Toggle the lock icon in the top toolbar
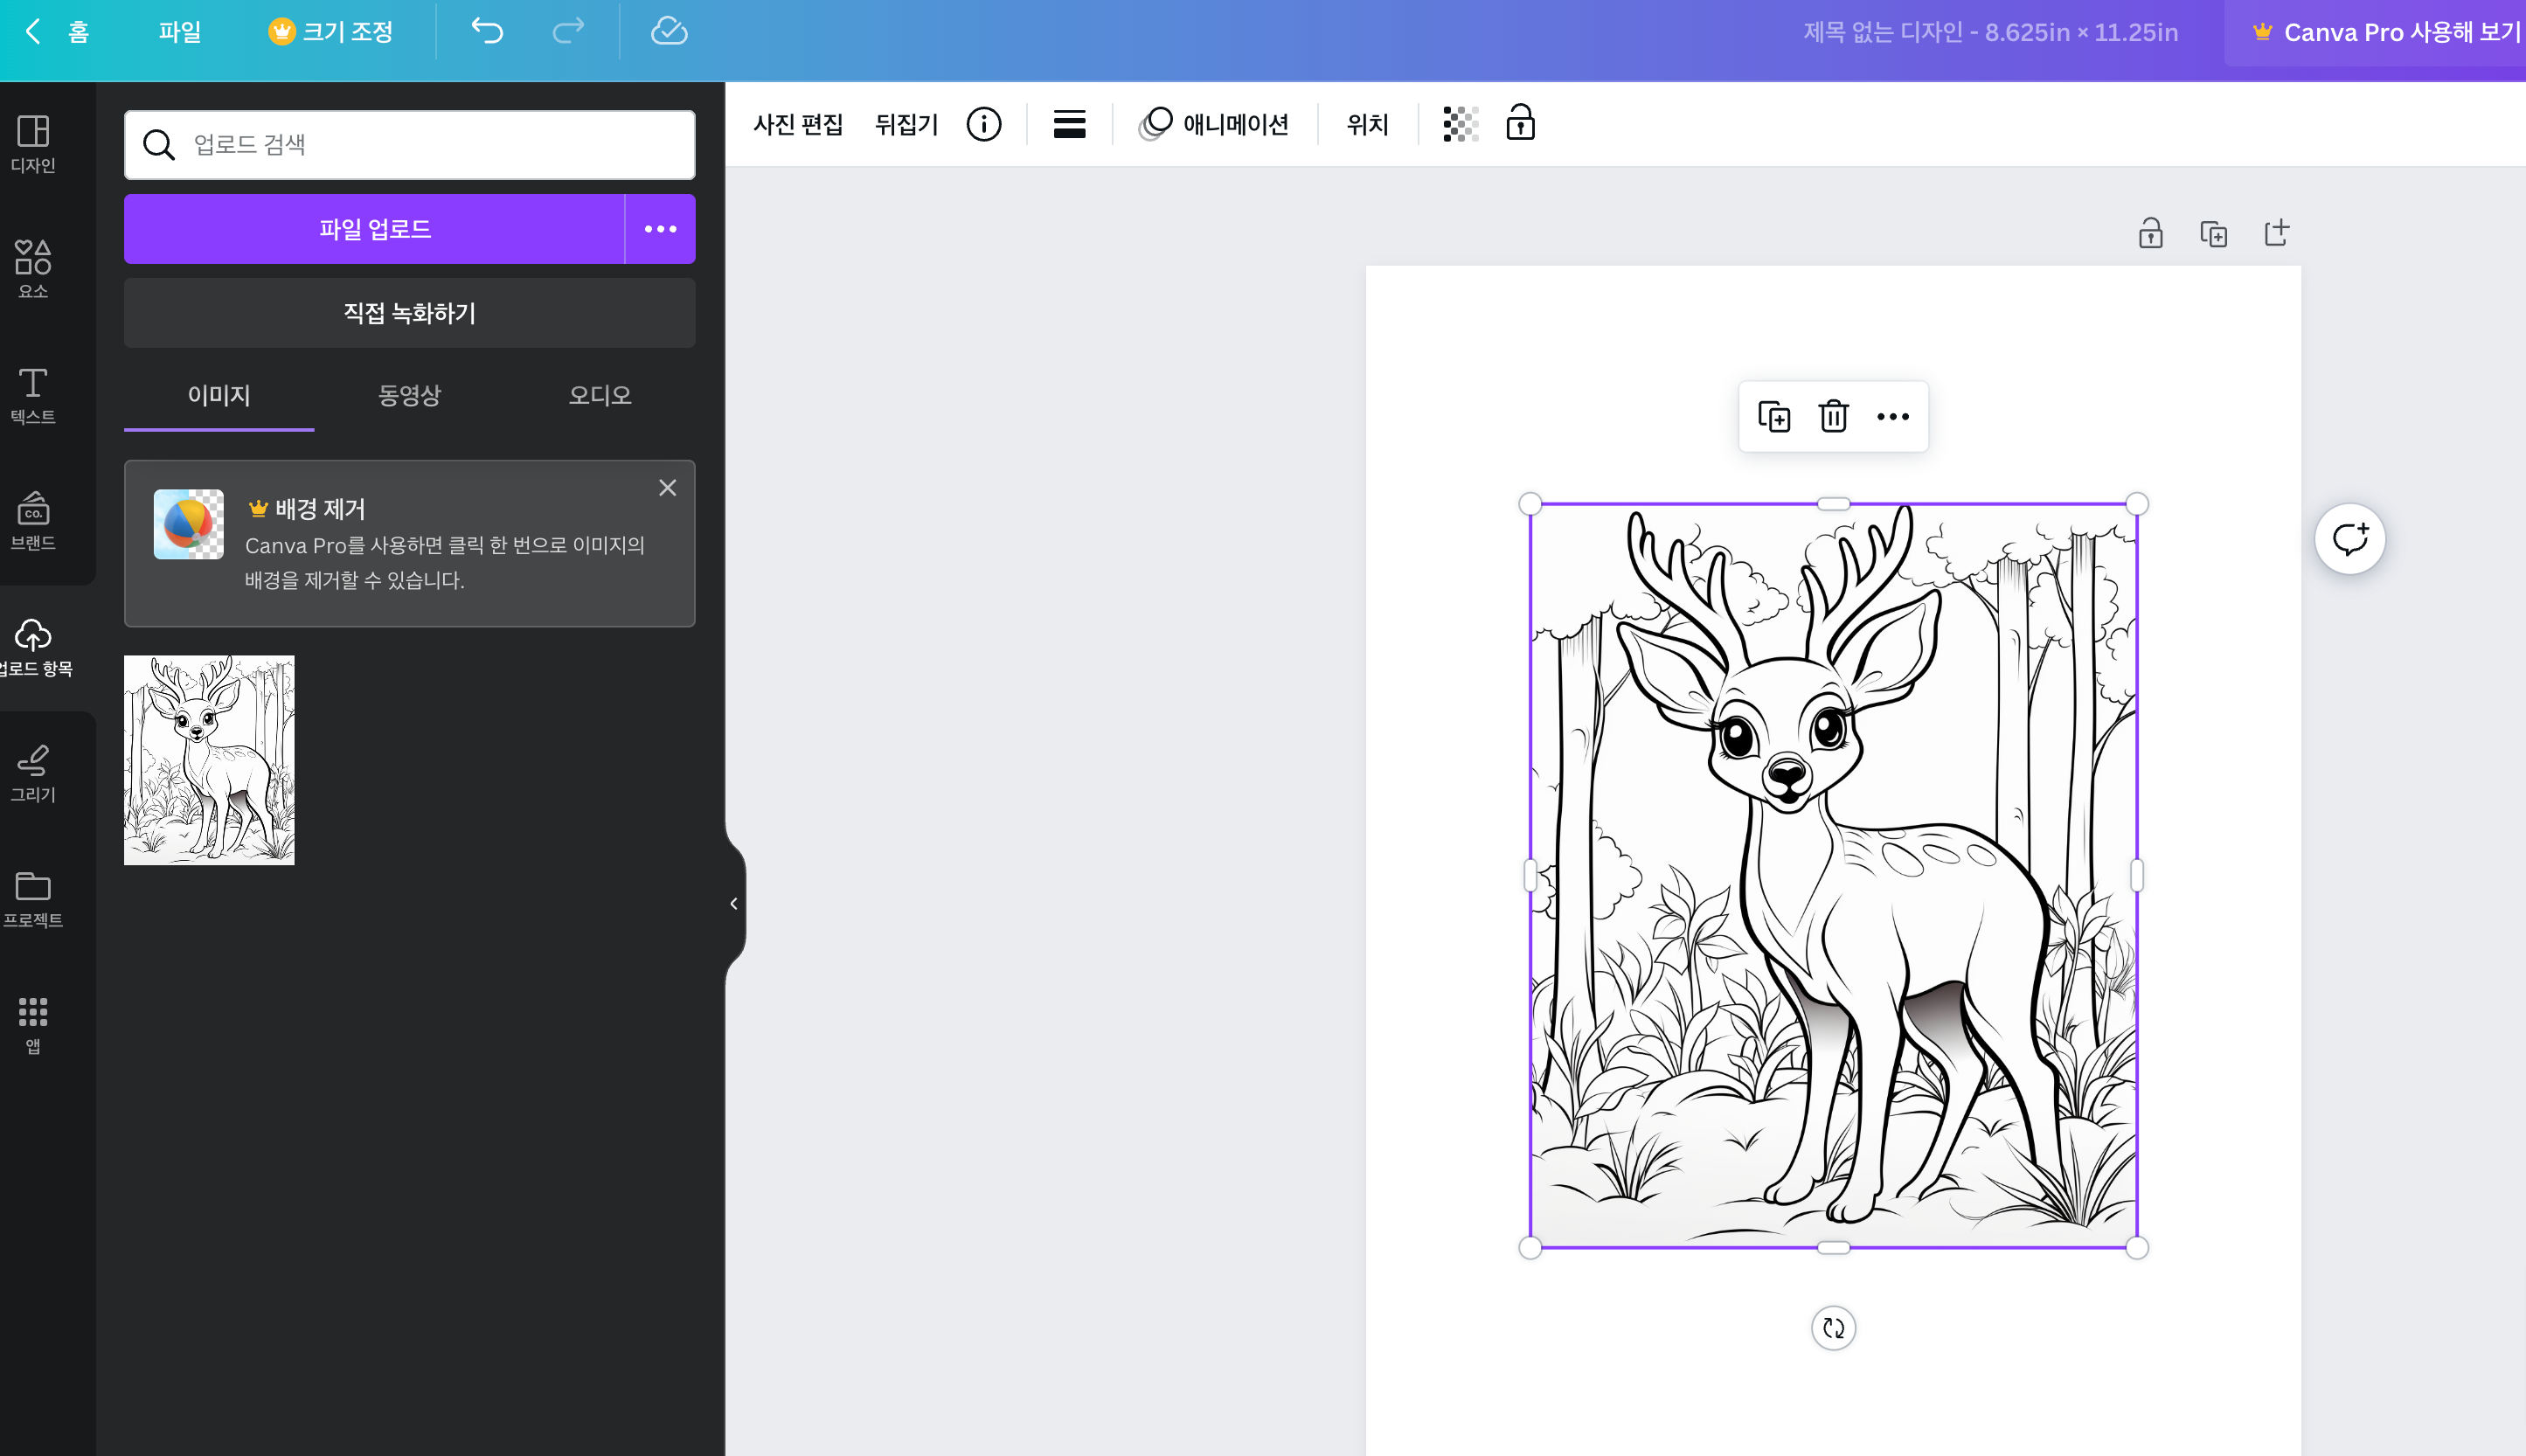2526x1456 pixels. [x=1520, y=123]
